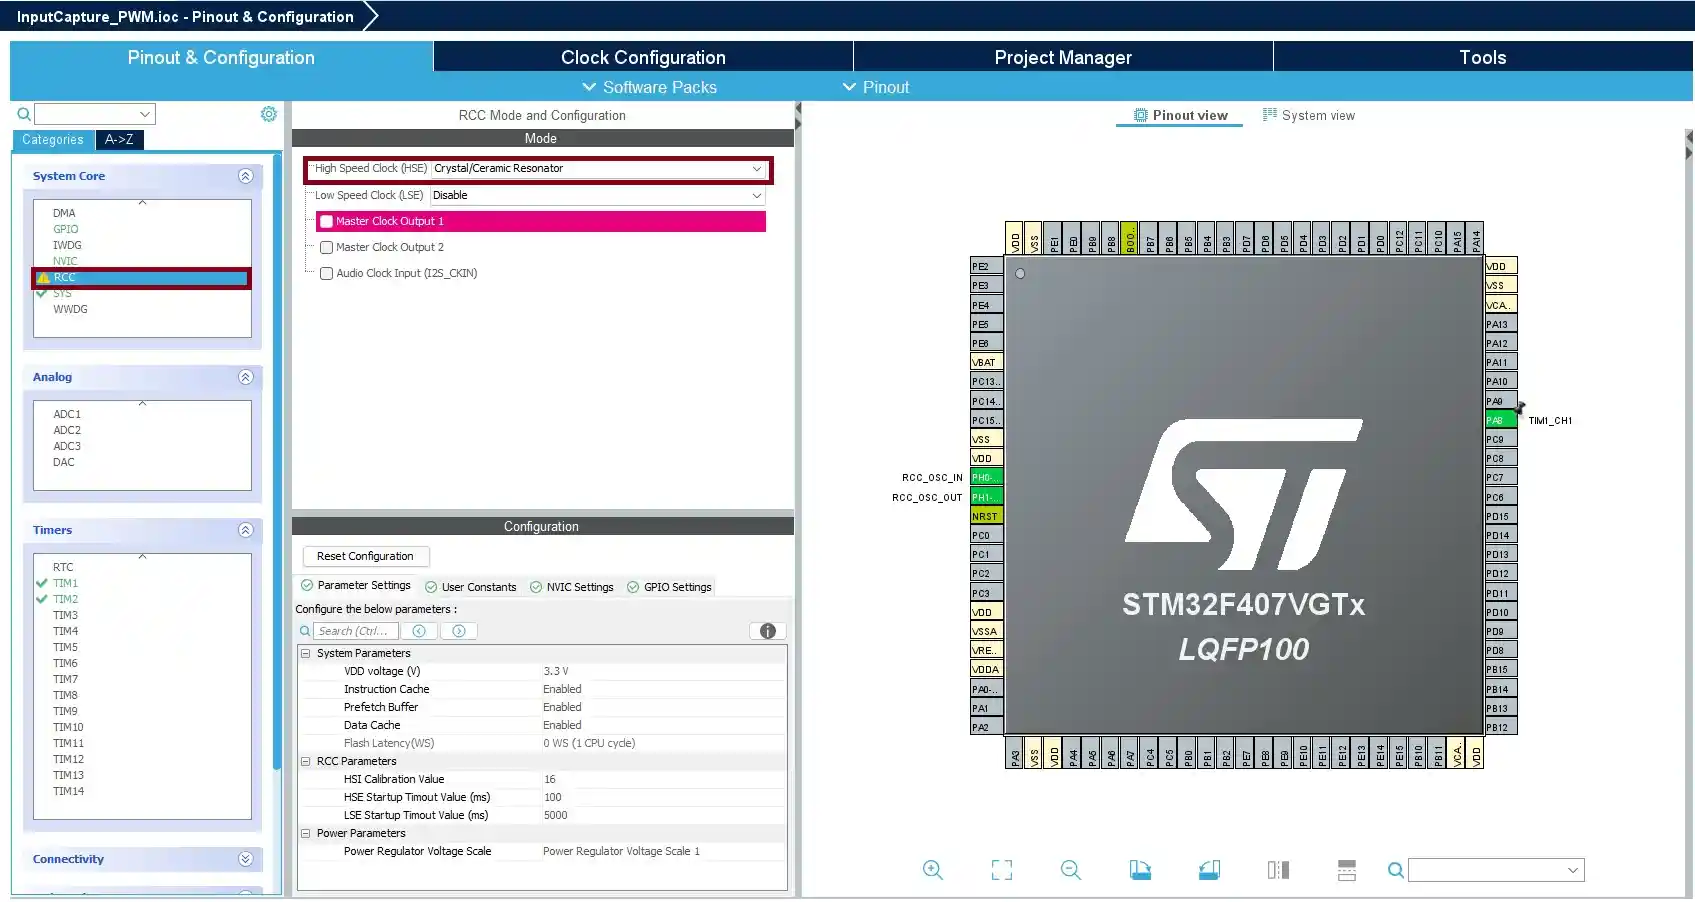Collapse the RCC Parameters group
Image resolution: width=1695 pixels, height=902 pixels.
tap(306, 761)
